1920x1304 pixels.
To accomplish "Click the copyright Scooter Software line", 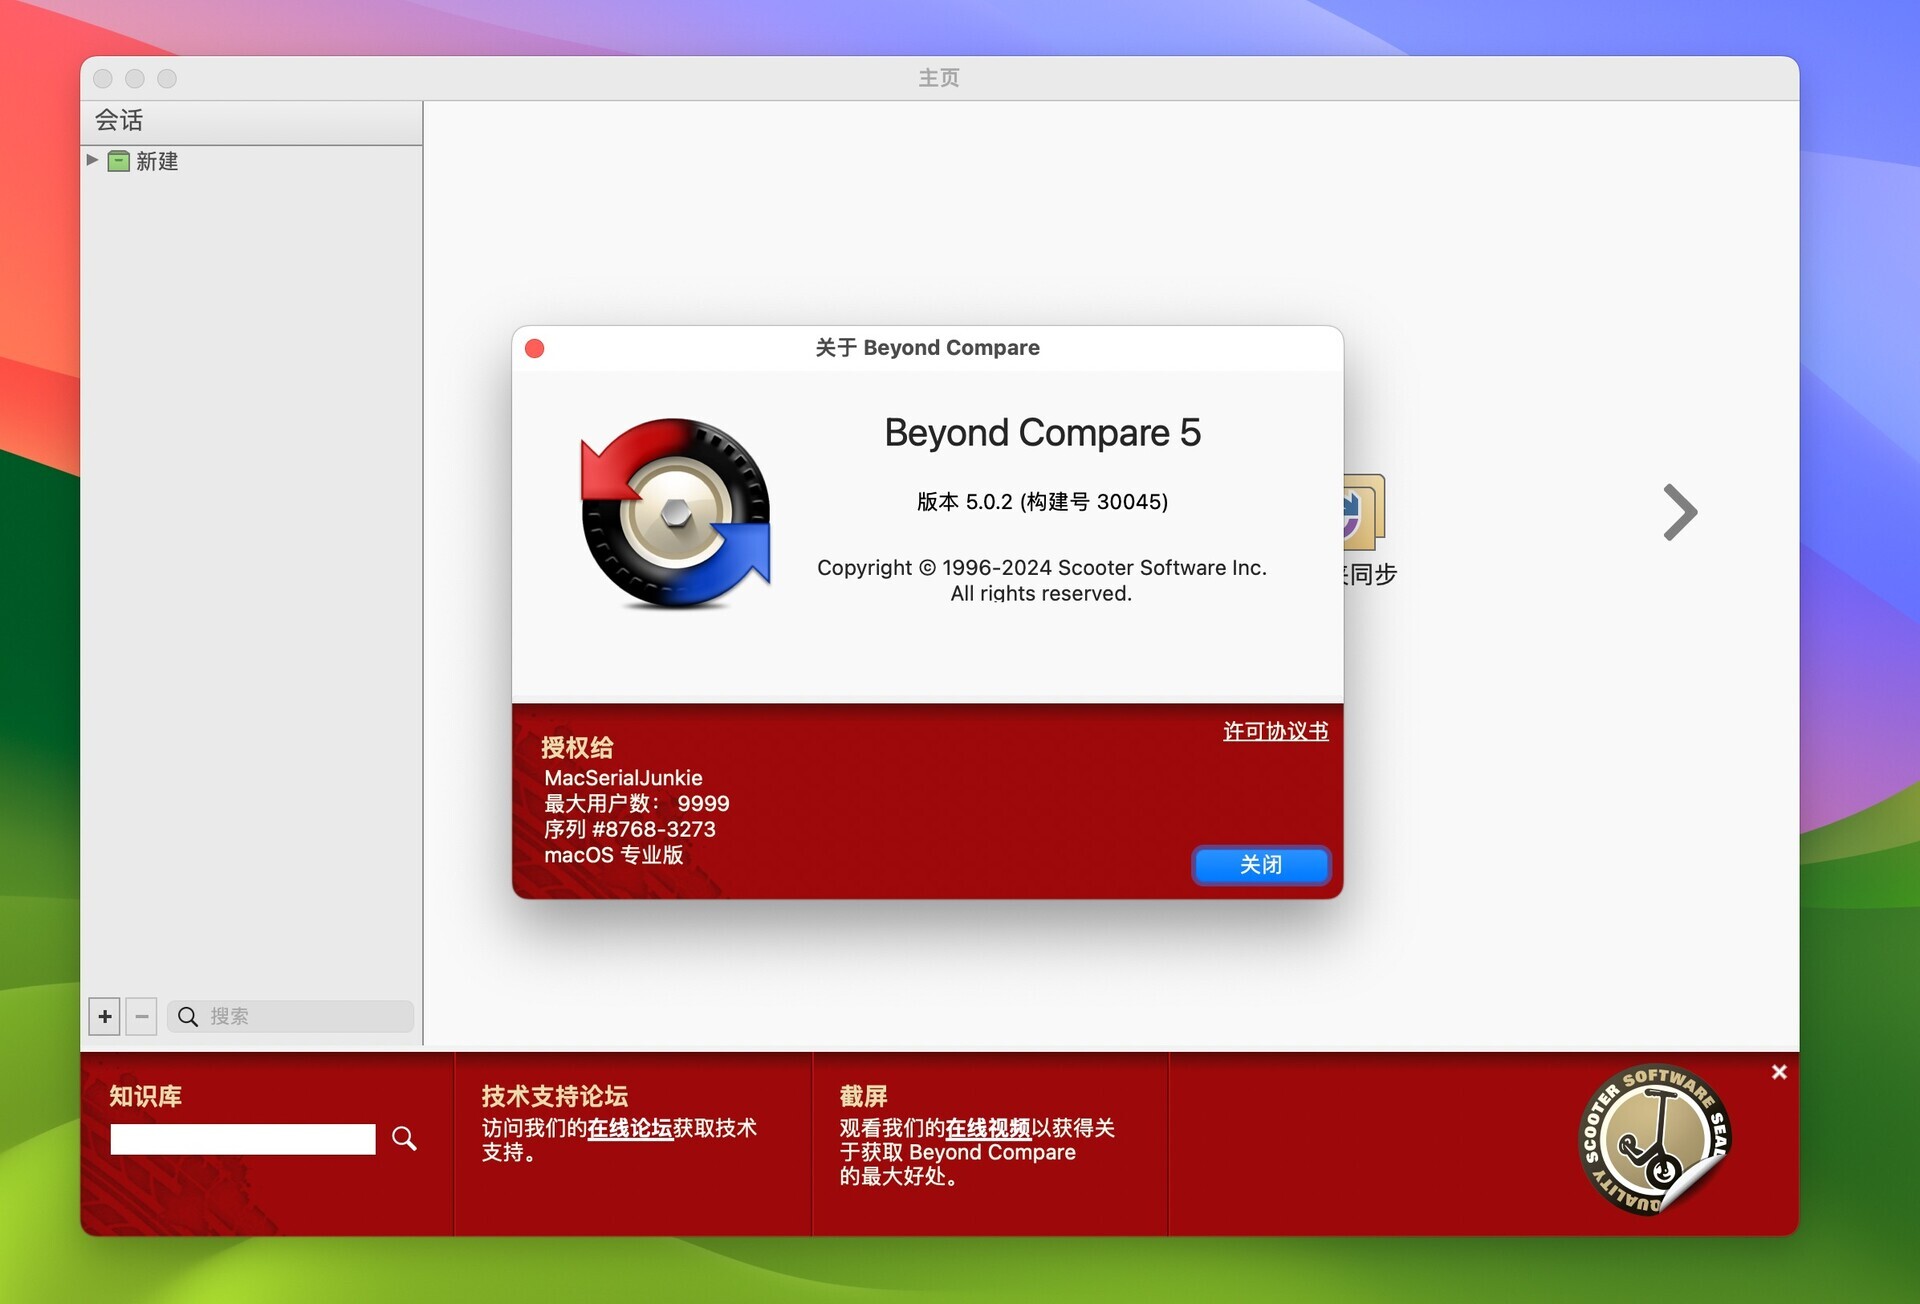I will [x=1042, y=567].
